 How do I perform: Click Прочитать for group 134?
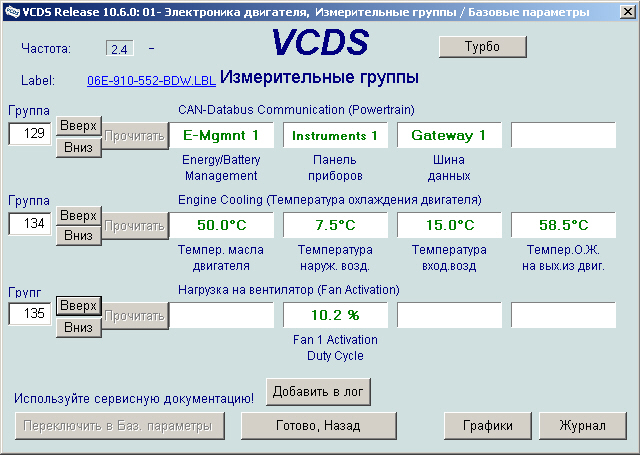135,226
